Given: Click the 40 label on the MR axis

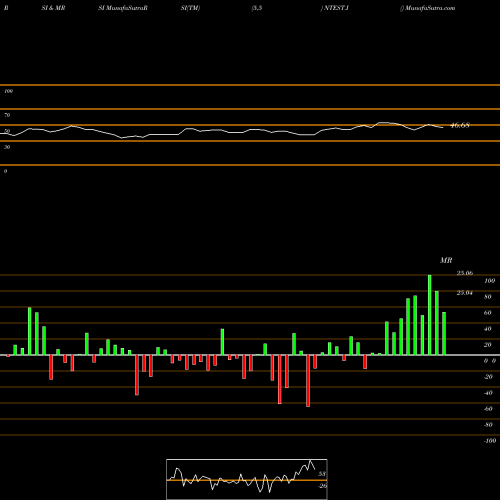Looking at the screenshot, I should pos(488,329).
